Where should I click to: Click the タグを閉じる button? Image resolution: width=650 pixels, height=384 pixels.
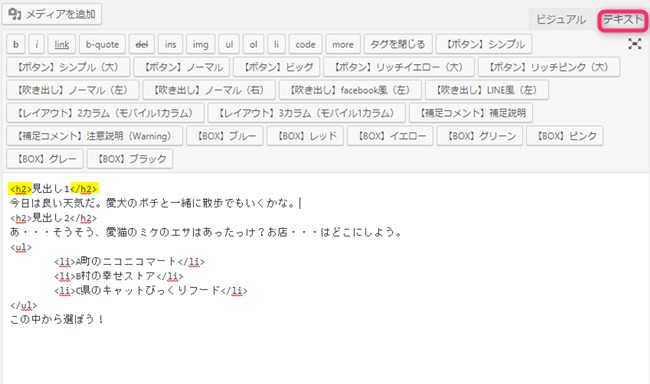click(398, 44)
